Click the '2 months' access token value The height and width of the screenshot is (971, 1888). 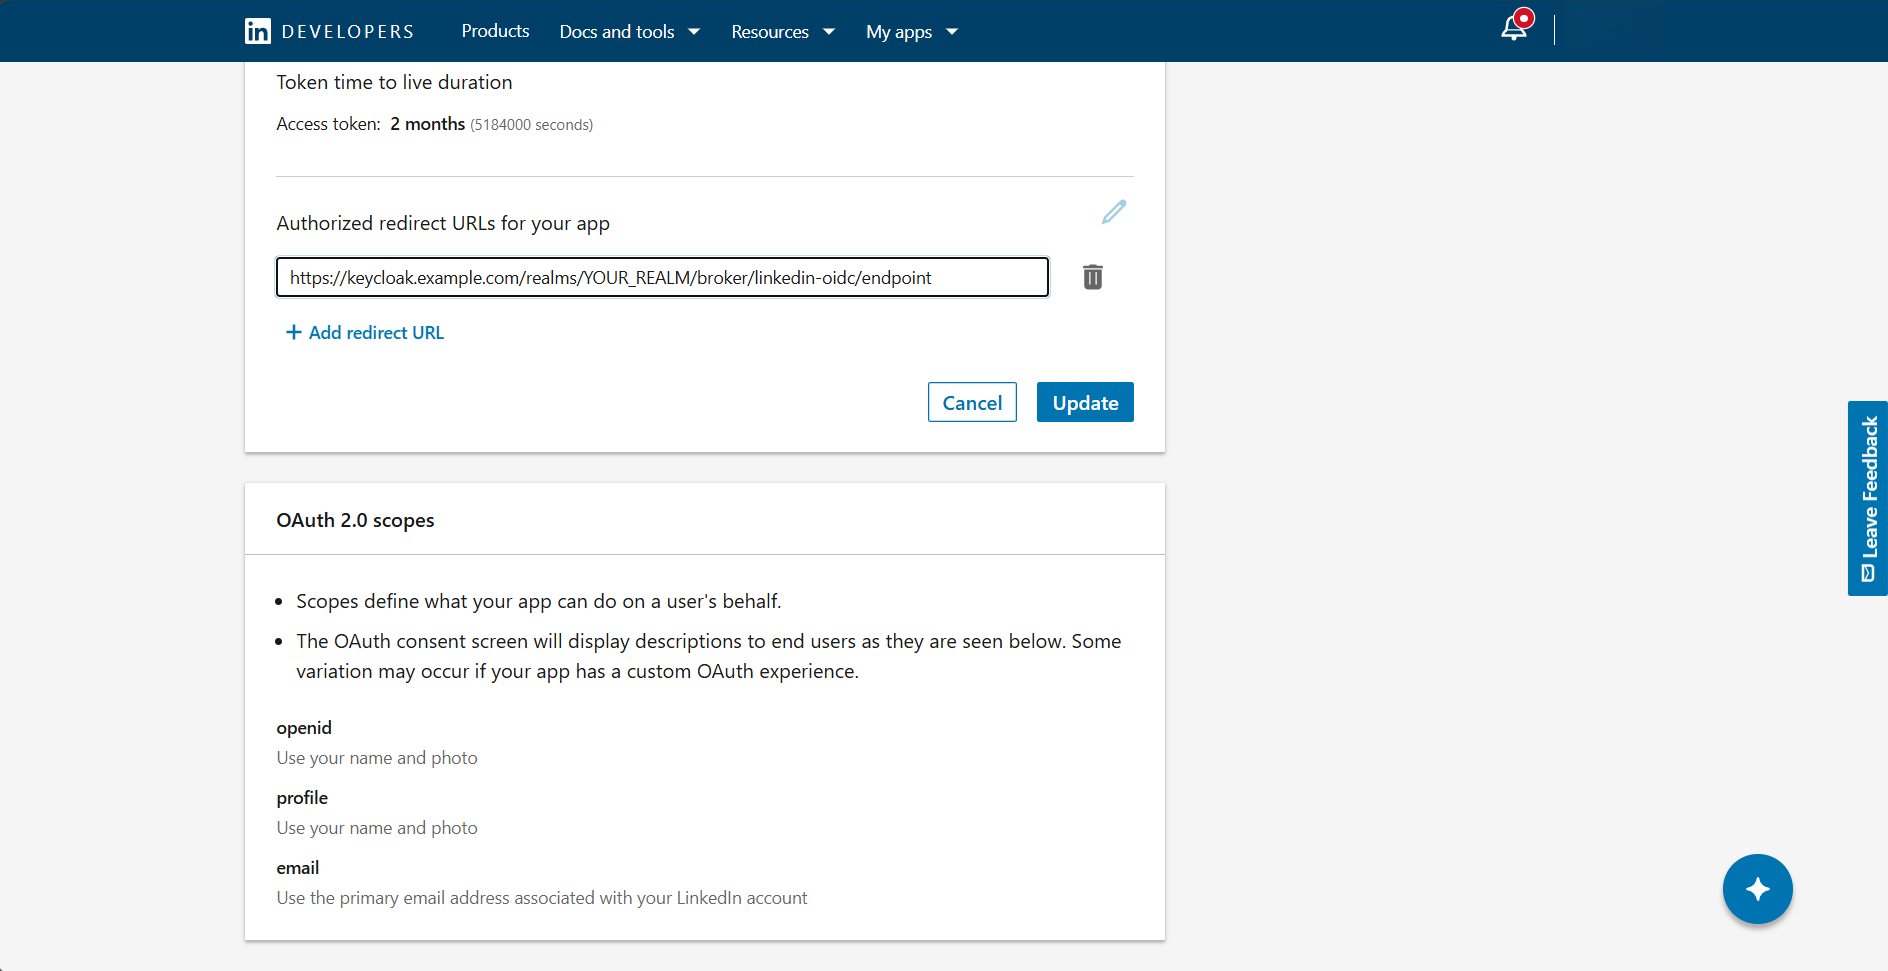[x=427, y=124]
